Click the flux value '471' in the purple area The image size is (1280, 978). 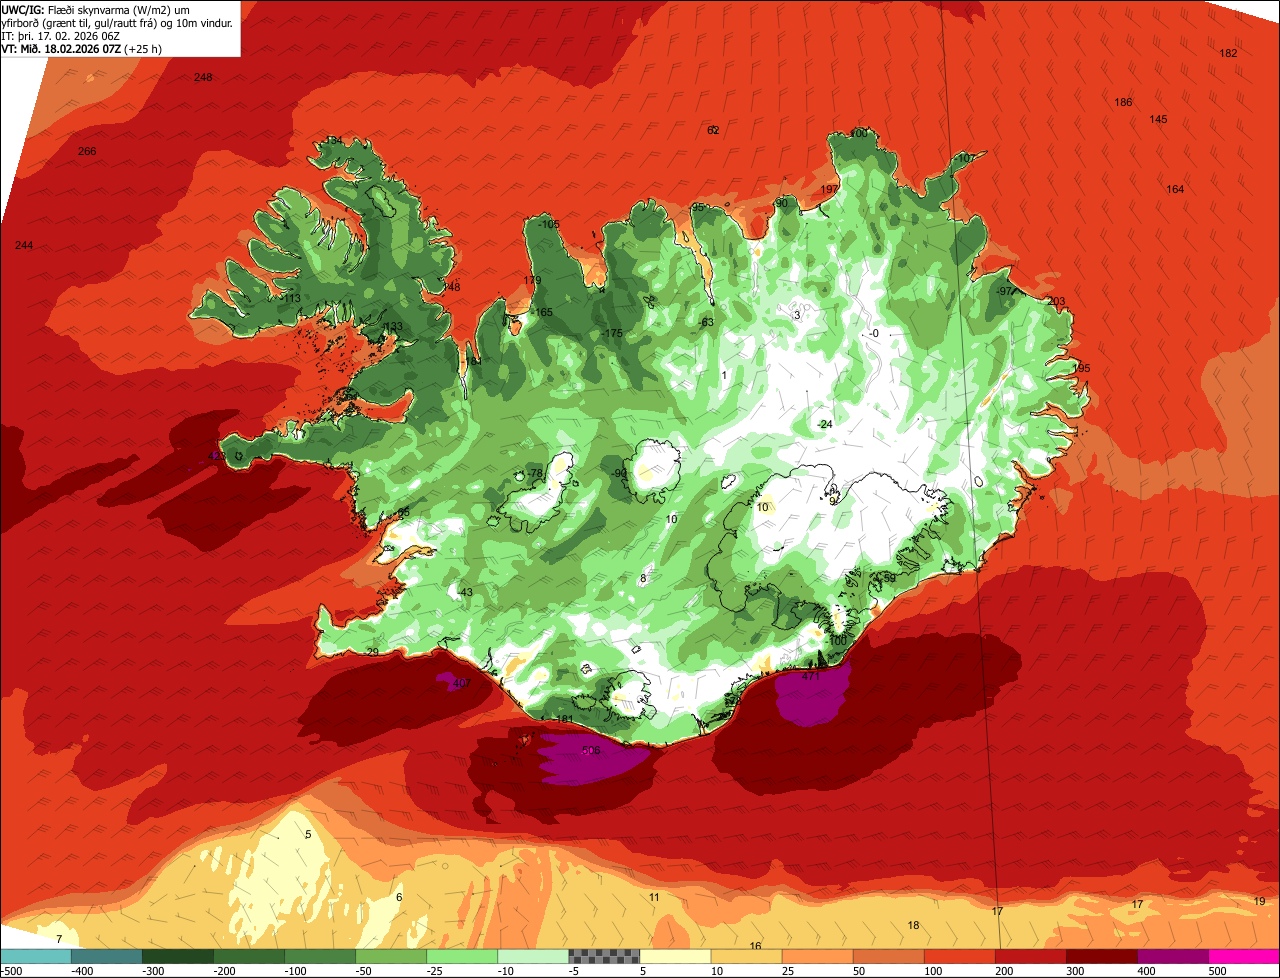(x=811, y=676)
